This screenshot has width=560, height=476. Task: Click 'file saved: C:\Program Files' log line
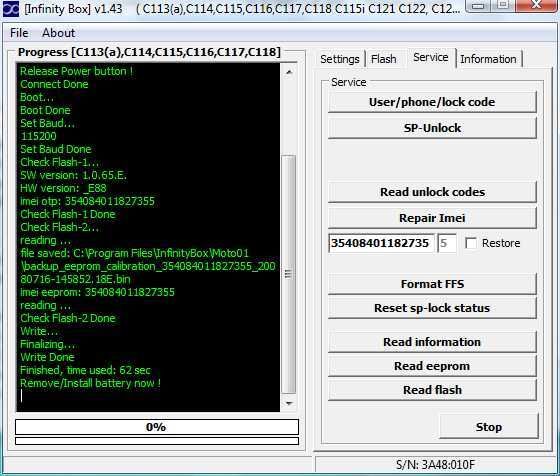[134, 254]
